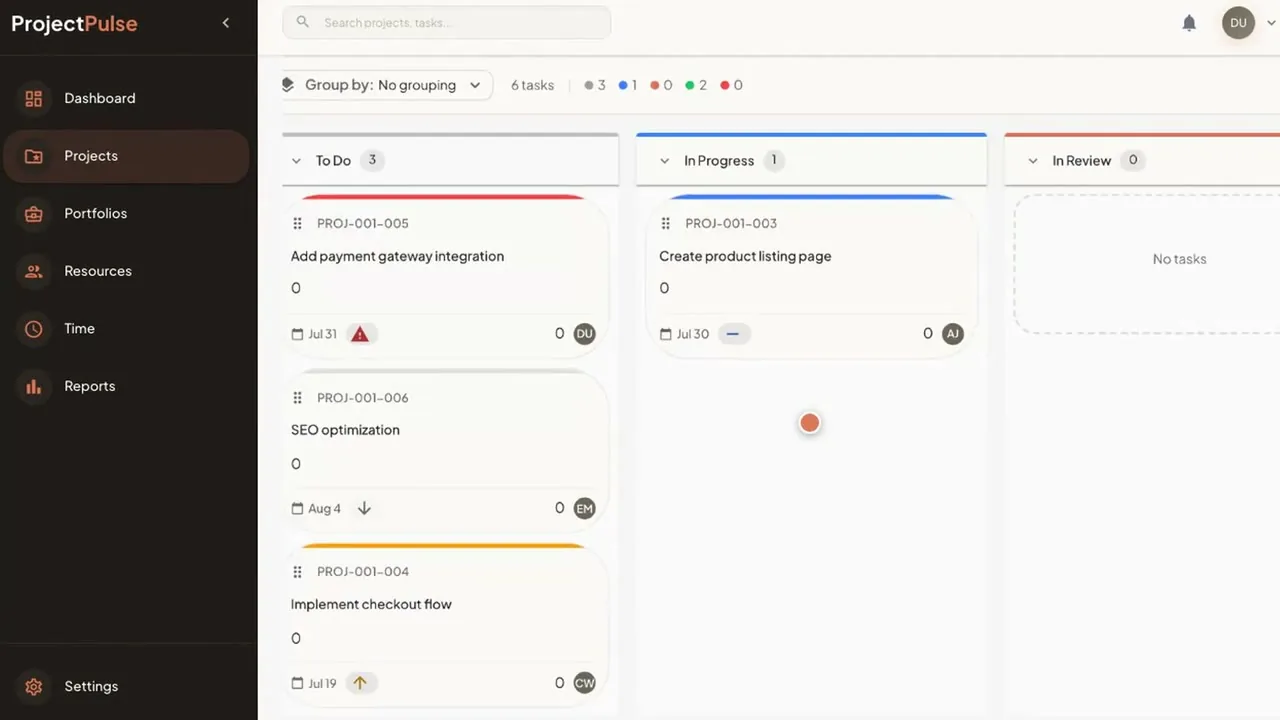Click the DU assignee avatar on PROJ-001-005
The image size is (1280, 720).
(x=585, y=334)
